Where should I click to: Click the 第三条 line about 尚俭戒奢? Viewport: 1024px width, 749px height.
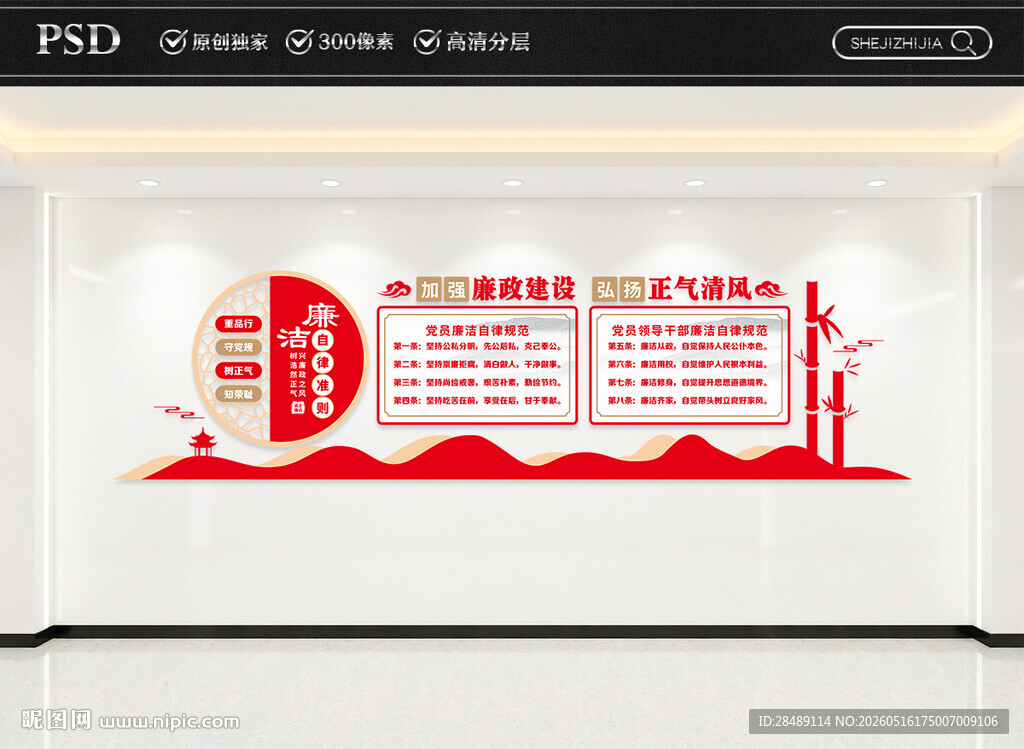[477, 383]
